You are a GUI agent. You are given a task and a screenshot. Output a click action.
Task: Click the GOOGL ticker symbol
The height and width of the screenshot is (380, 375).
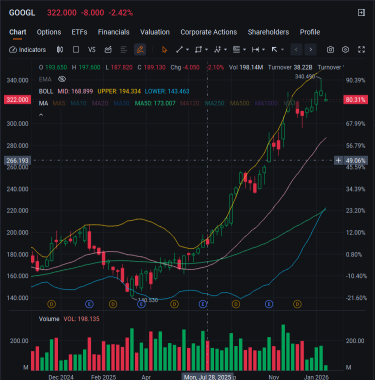[22, 13]
